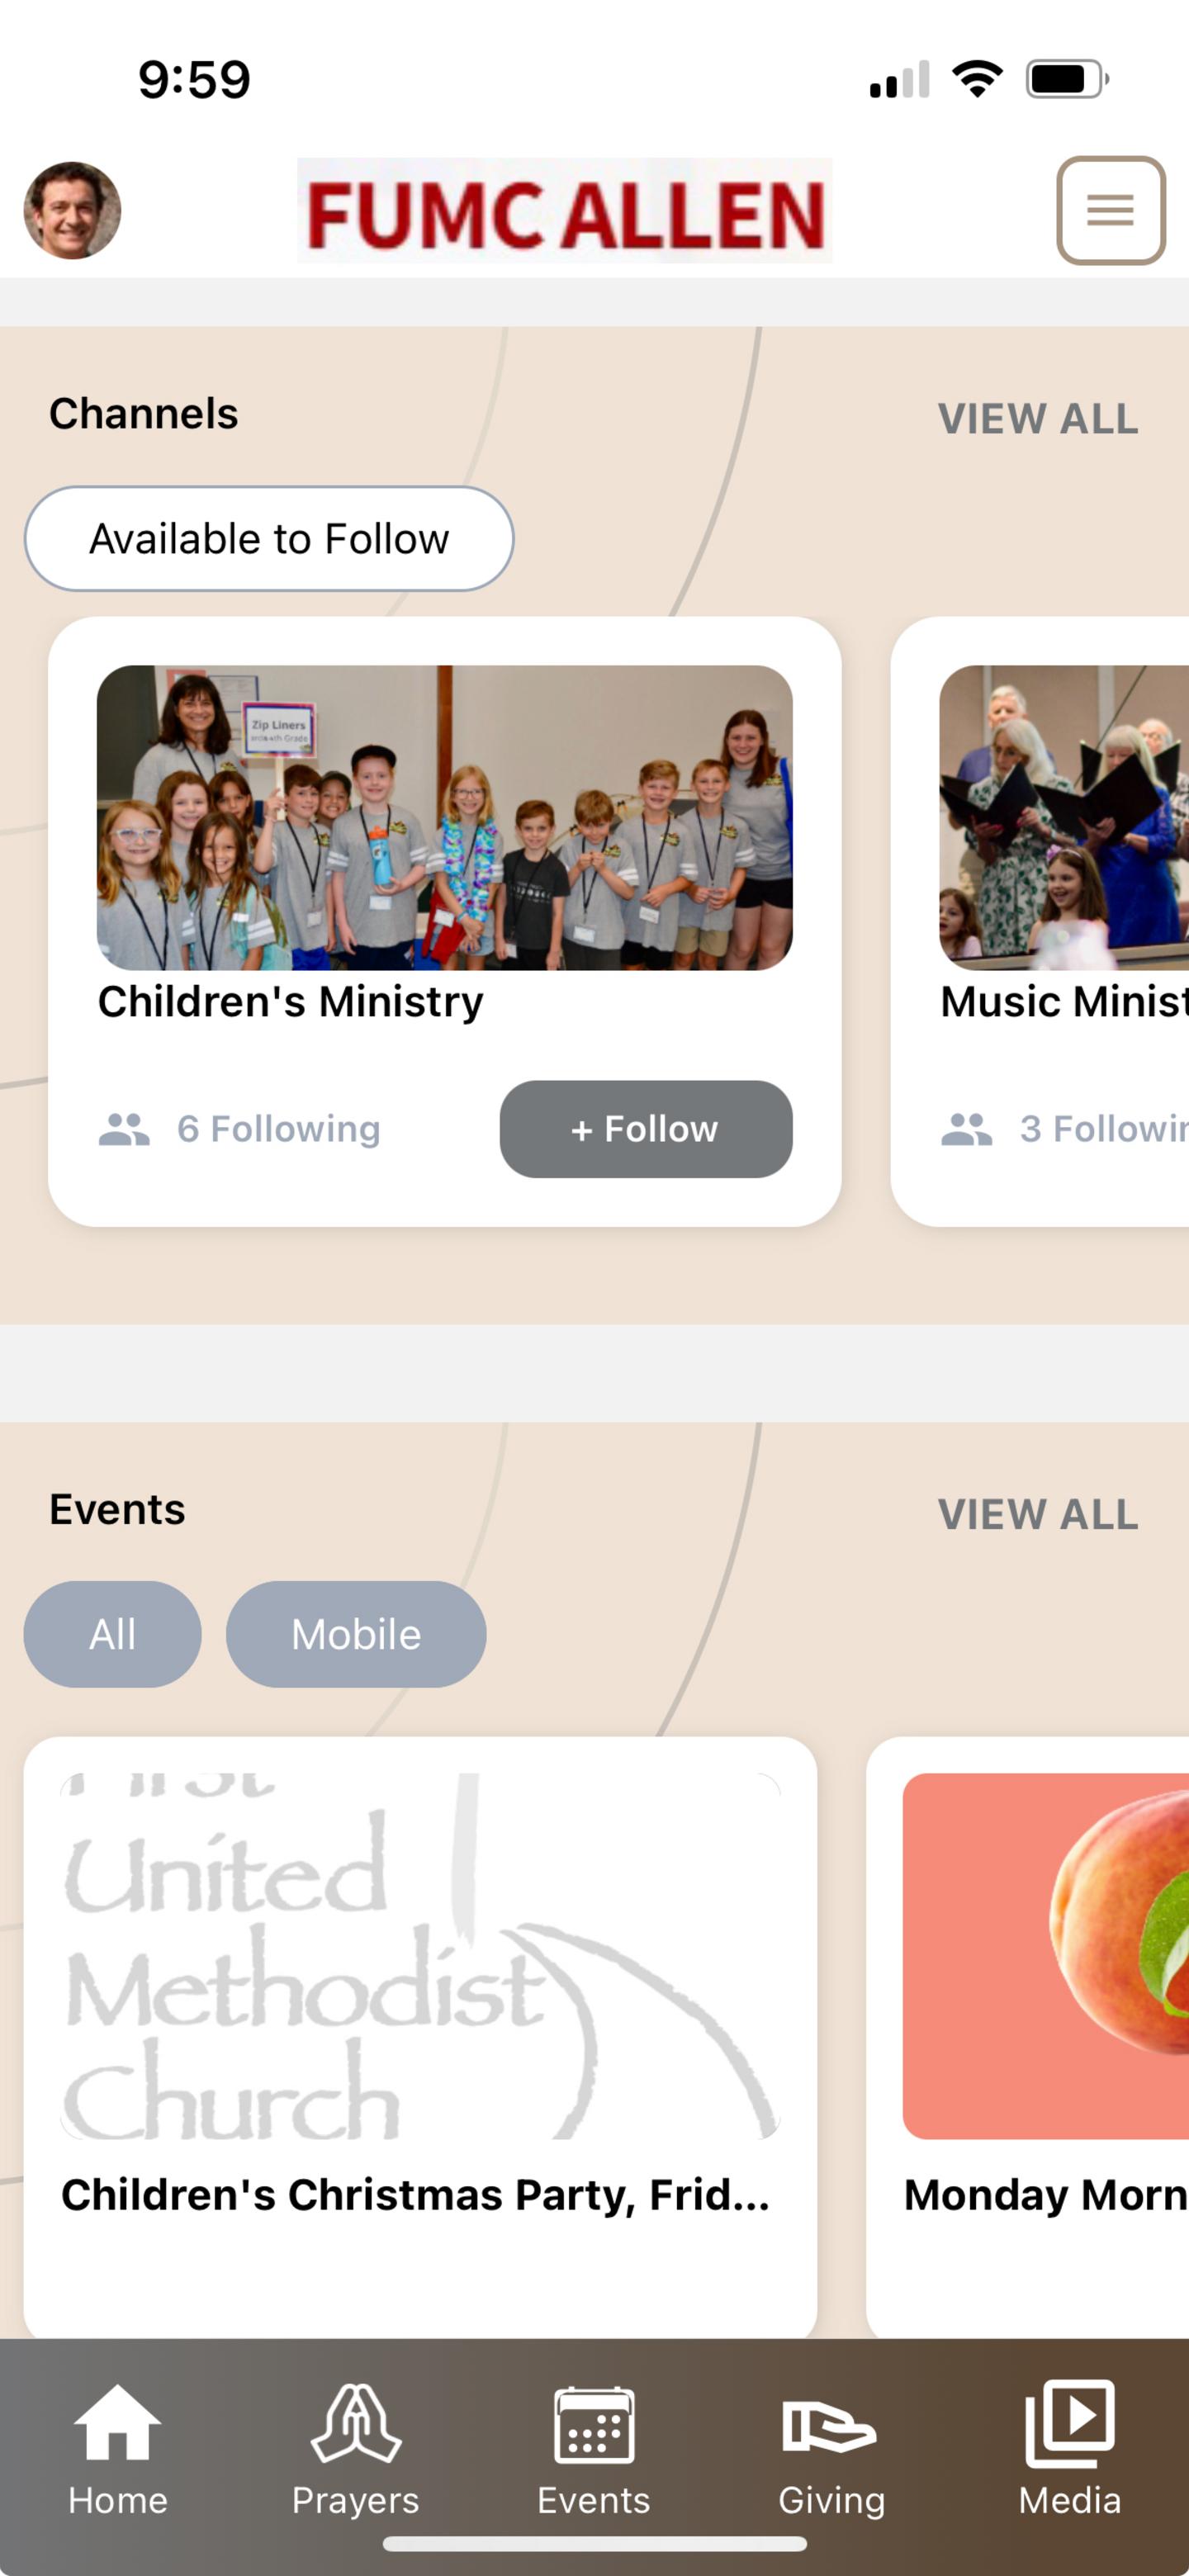The width and height of the screenshot is (1189, 2576).
Task: Select the Mobile events filter chip
Action: click(x=356, y=1634)
